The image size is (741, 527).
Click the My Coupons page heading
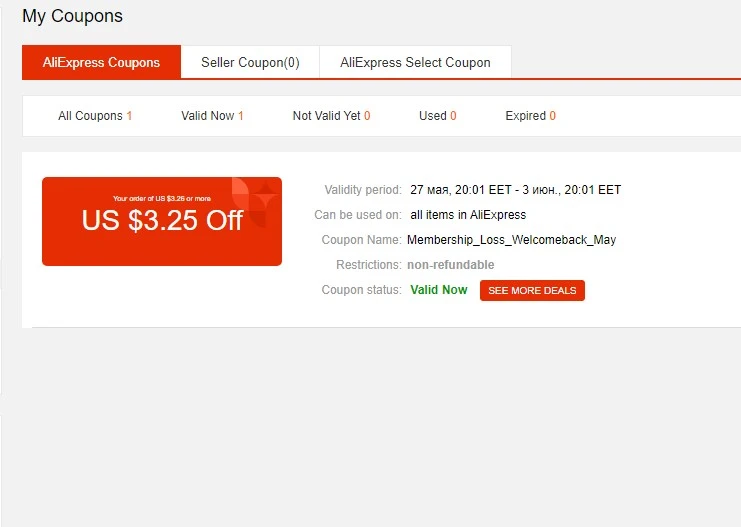click(72, 16)
